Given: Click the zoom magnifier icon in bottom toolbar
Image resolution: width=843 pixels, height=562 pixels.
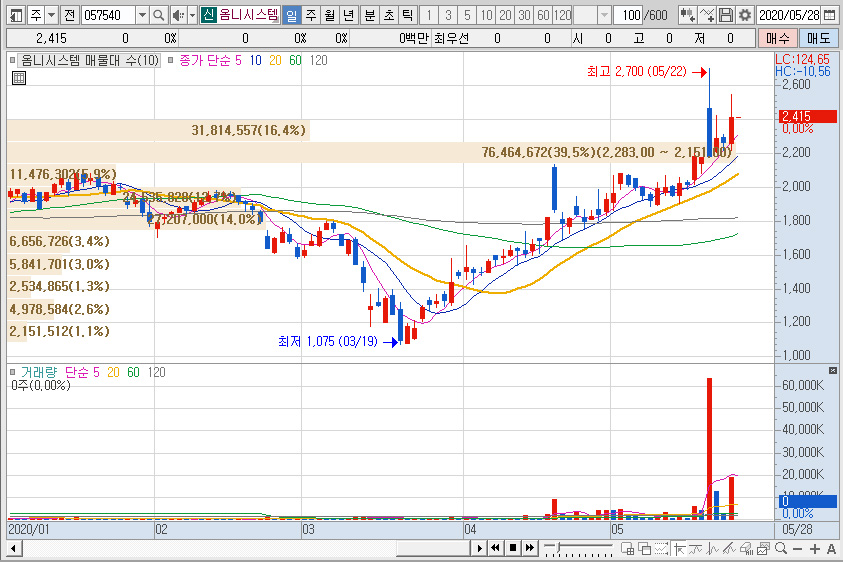Looking at the screenshot, I should pyautogui.click(x=781, y=549).
